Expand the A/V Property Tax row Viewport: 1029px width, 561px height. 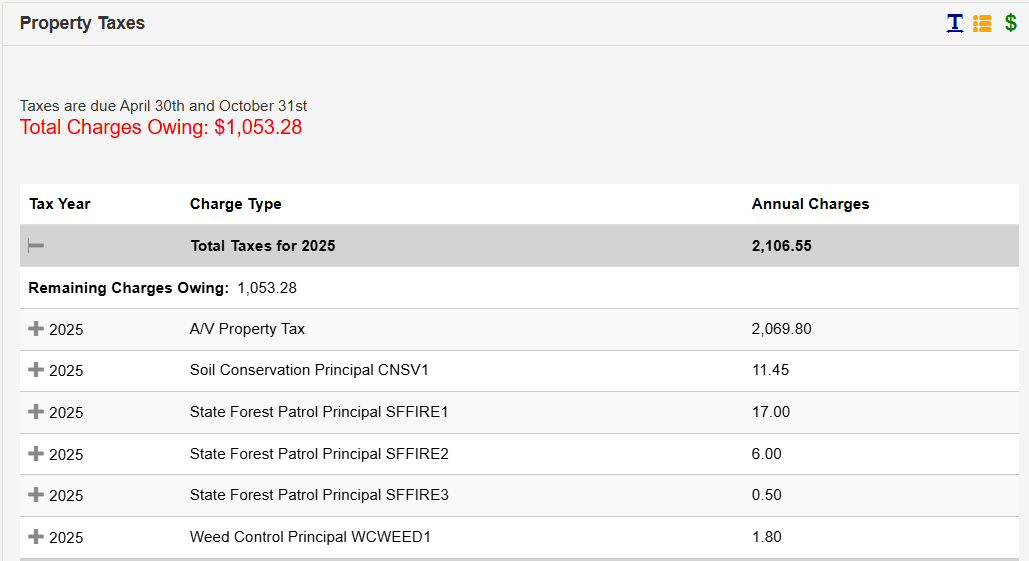(36, 329)
